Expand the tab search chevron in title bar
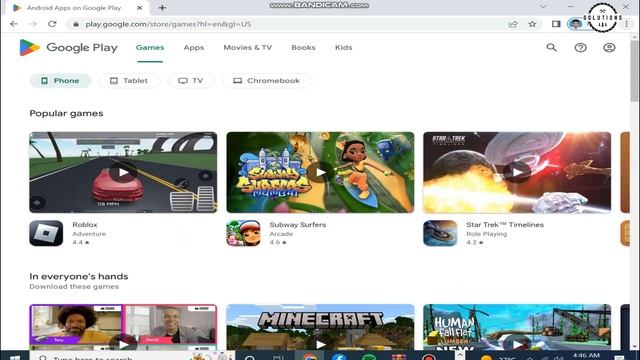This screenshot has height=360, width=640. [x=543, y=7]
